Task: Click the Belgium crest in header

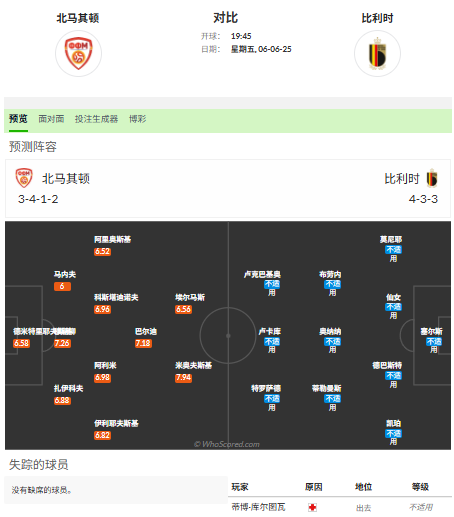Action: click(x=377, y=53)
